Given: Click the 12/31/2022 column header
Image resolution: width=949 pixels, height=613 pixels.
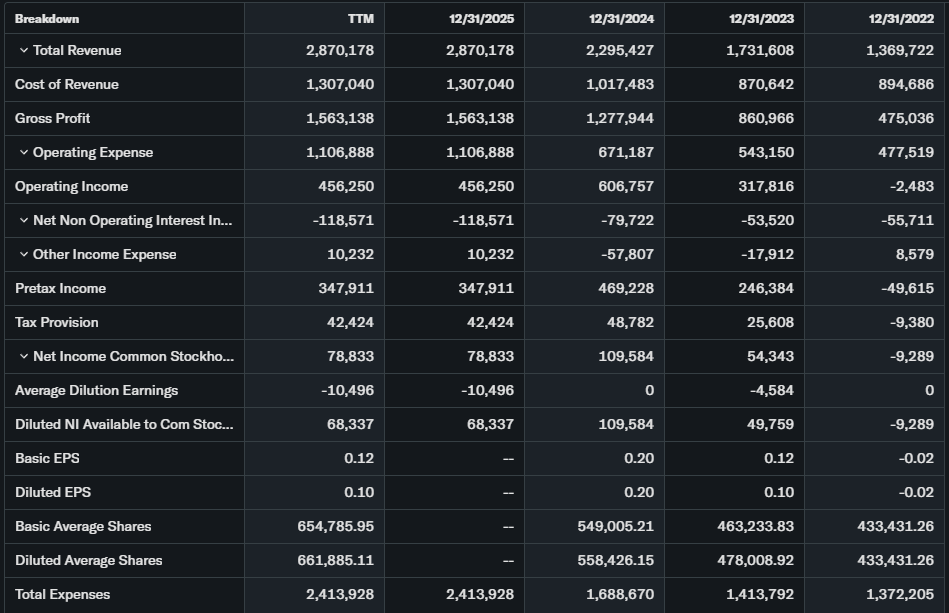Looking at the screenshot, I should click(x=901, y=18).
